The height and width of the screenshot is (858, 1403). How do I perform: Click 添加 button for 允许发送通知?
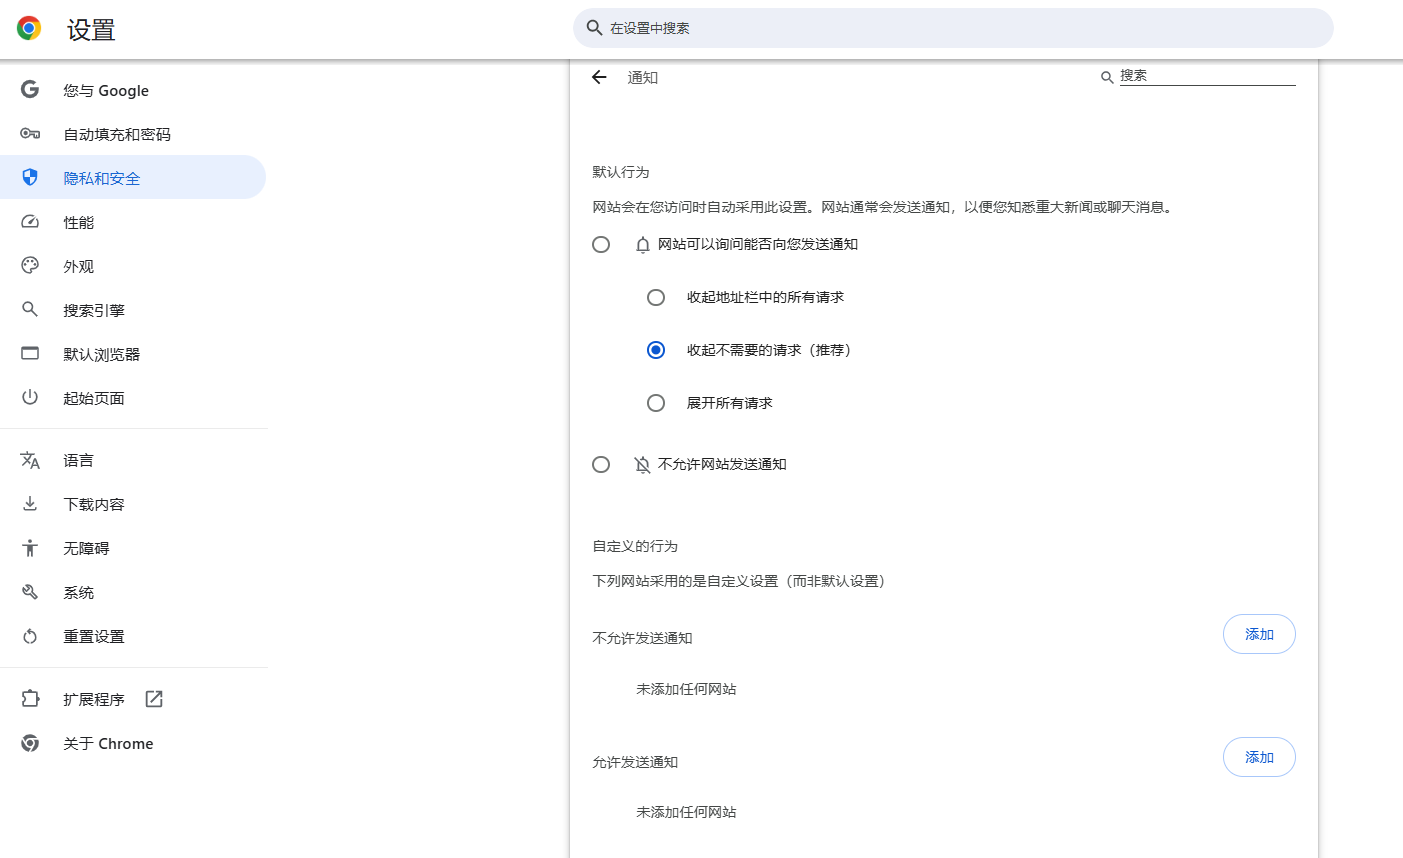(x=1259, y=757)
